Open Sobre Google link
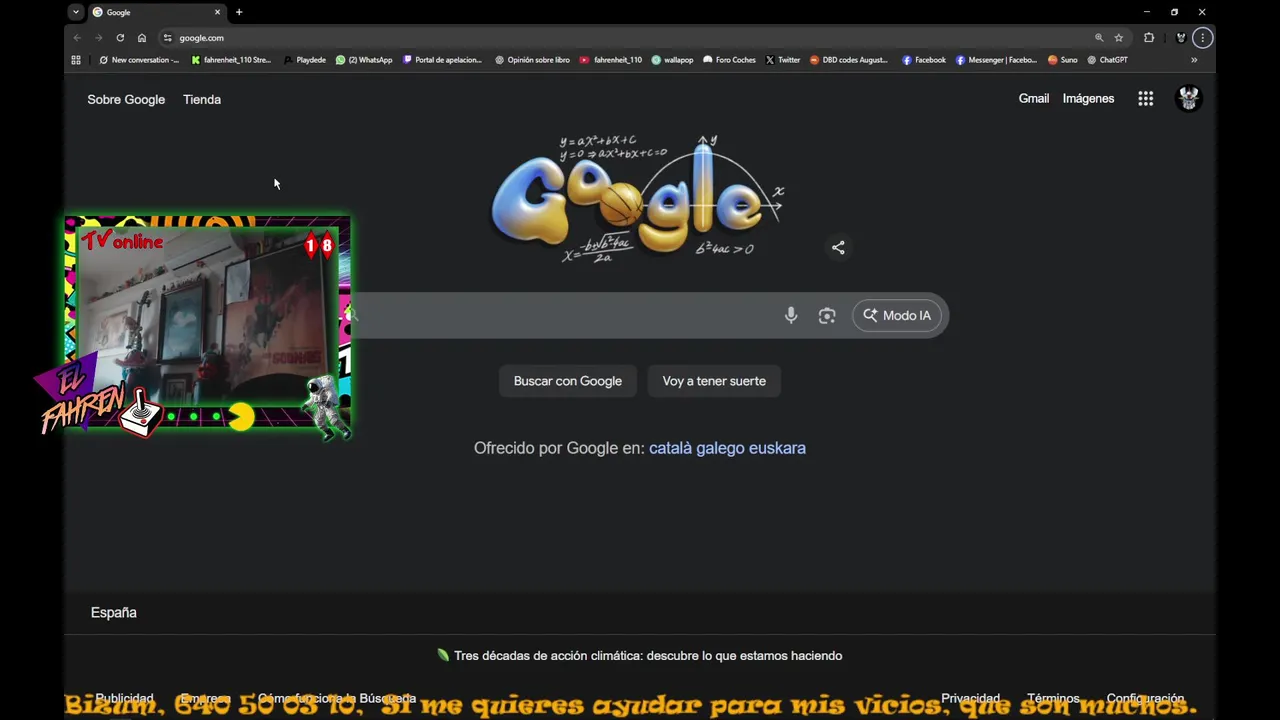 click(126, 99)
